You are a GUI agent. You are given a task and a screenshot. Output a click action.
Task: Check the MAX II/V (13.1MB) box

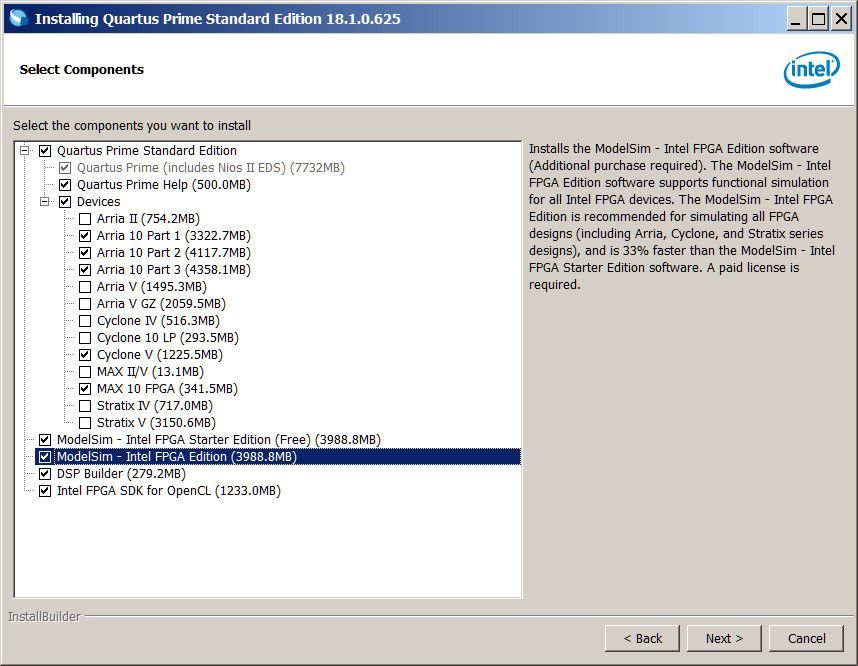click(85, 372)
